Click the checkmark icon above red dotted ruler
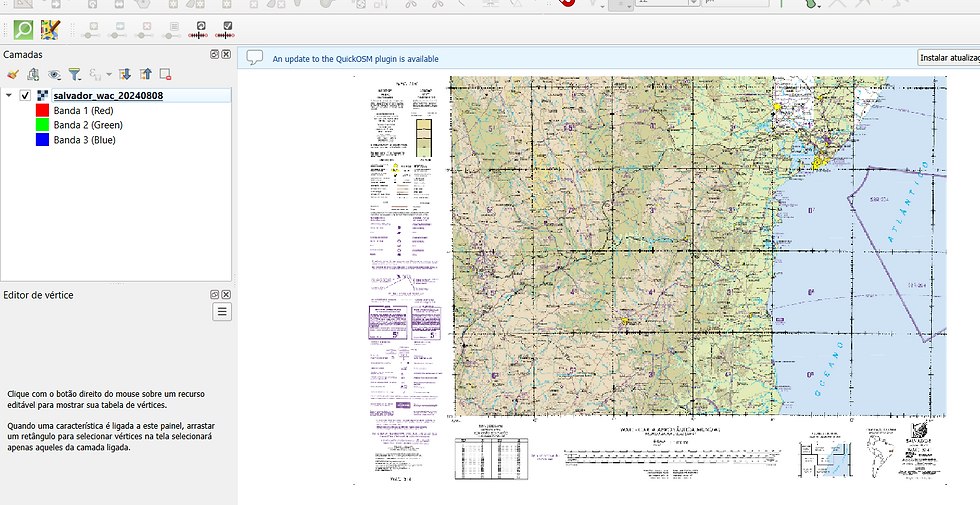The image size is (980, 505). [x=226, y=29]
